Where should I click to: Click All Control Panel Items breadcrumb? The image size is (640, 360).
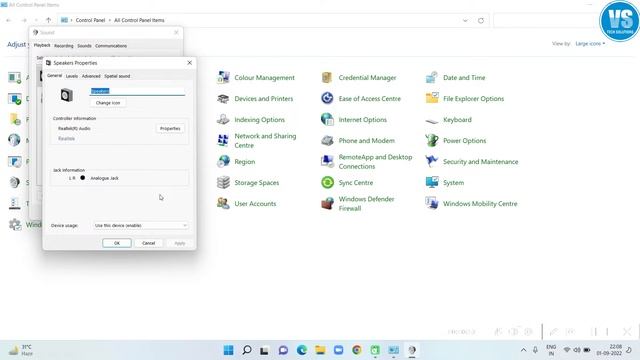coord(139,20)
